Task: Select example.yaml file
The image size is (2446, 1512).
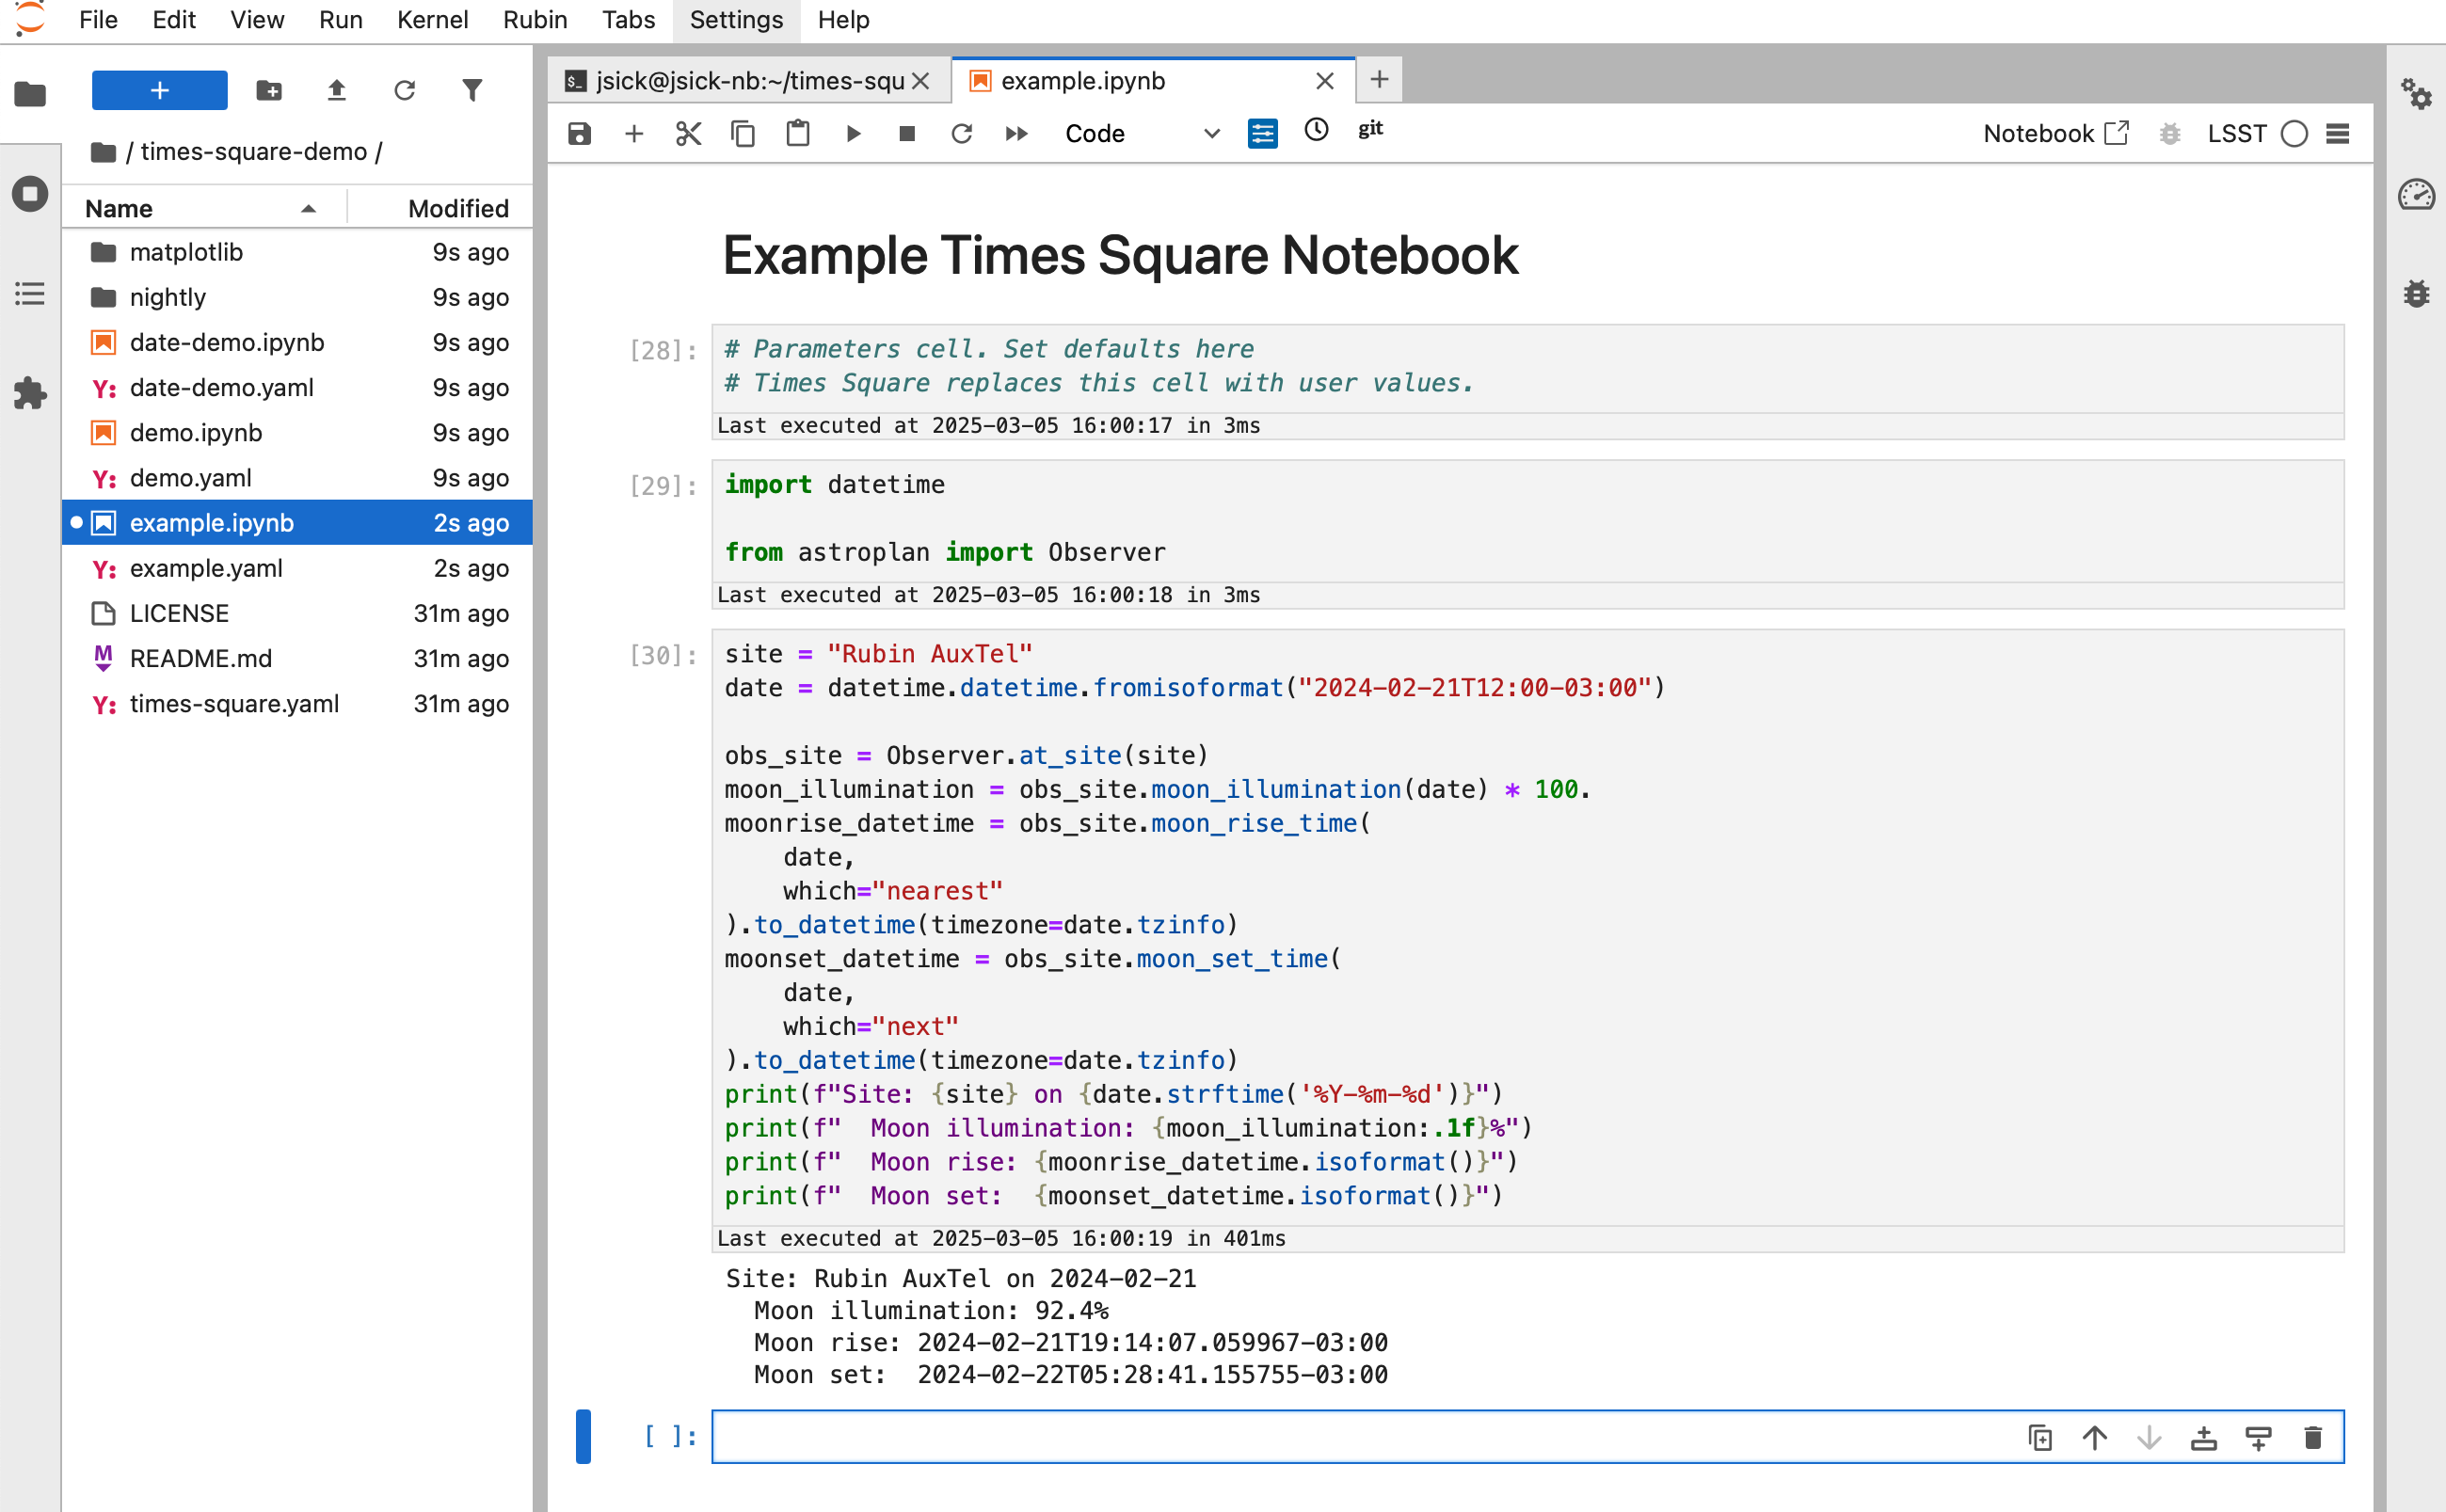Action: [x=297, y=568]
